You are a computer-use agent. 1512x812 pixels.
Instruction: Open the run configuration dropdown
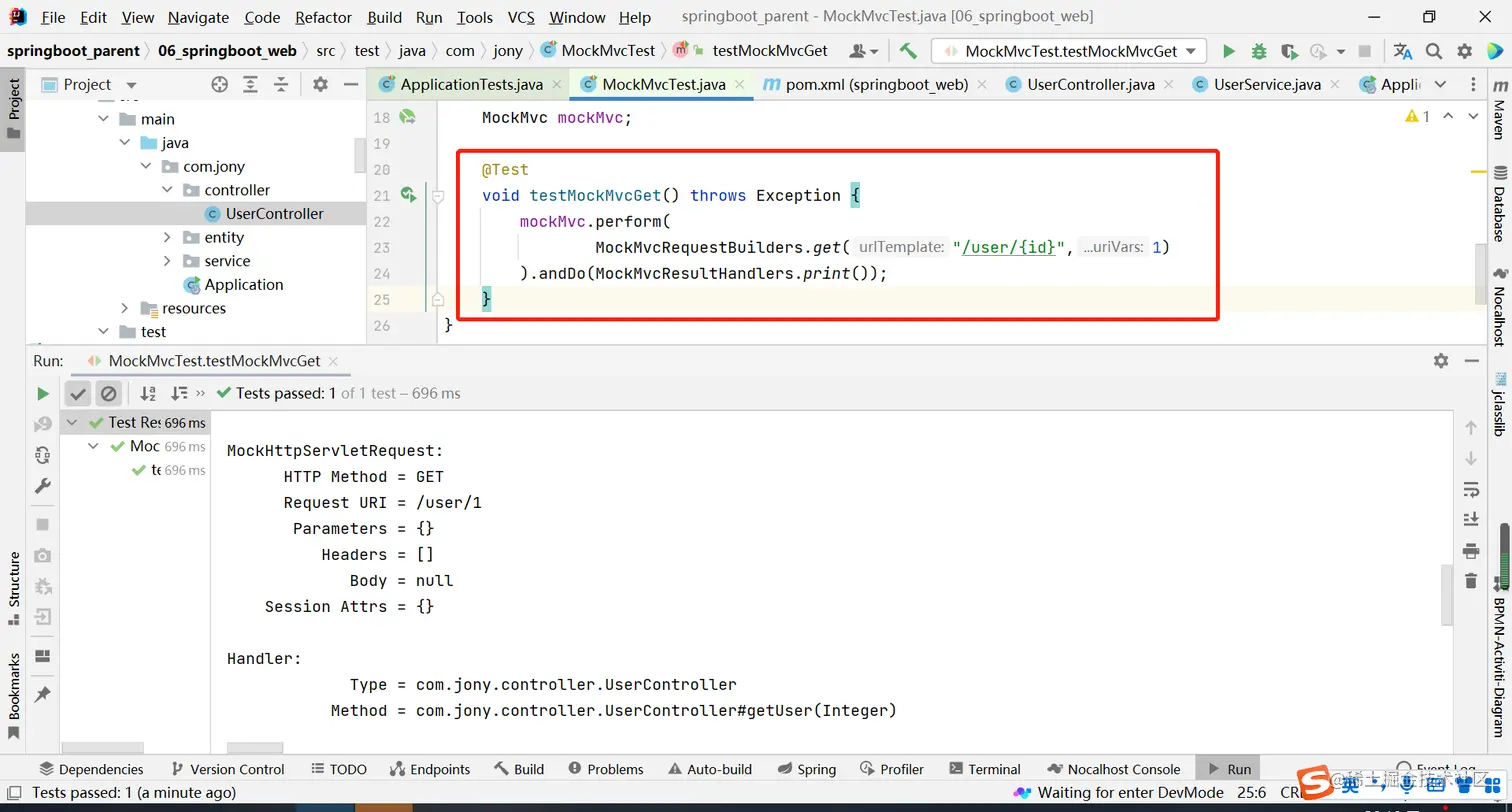coord(1069,51)
